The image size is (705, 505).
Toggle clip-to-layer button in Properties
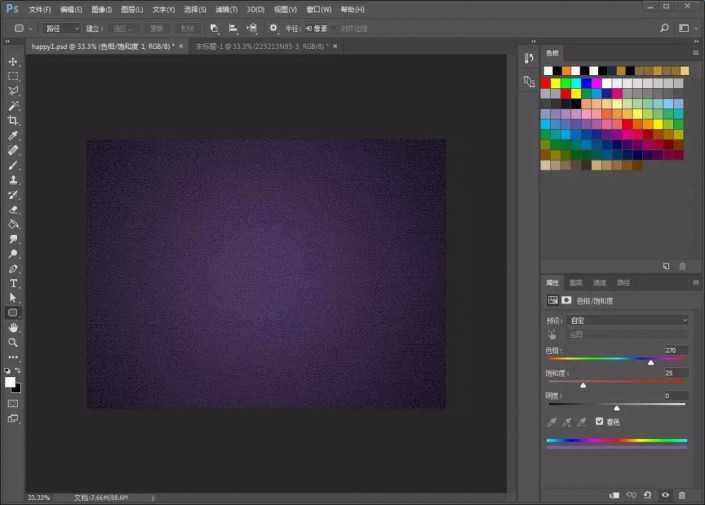[613, 494]
